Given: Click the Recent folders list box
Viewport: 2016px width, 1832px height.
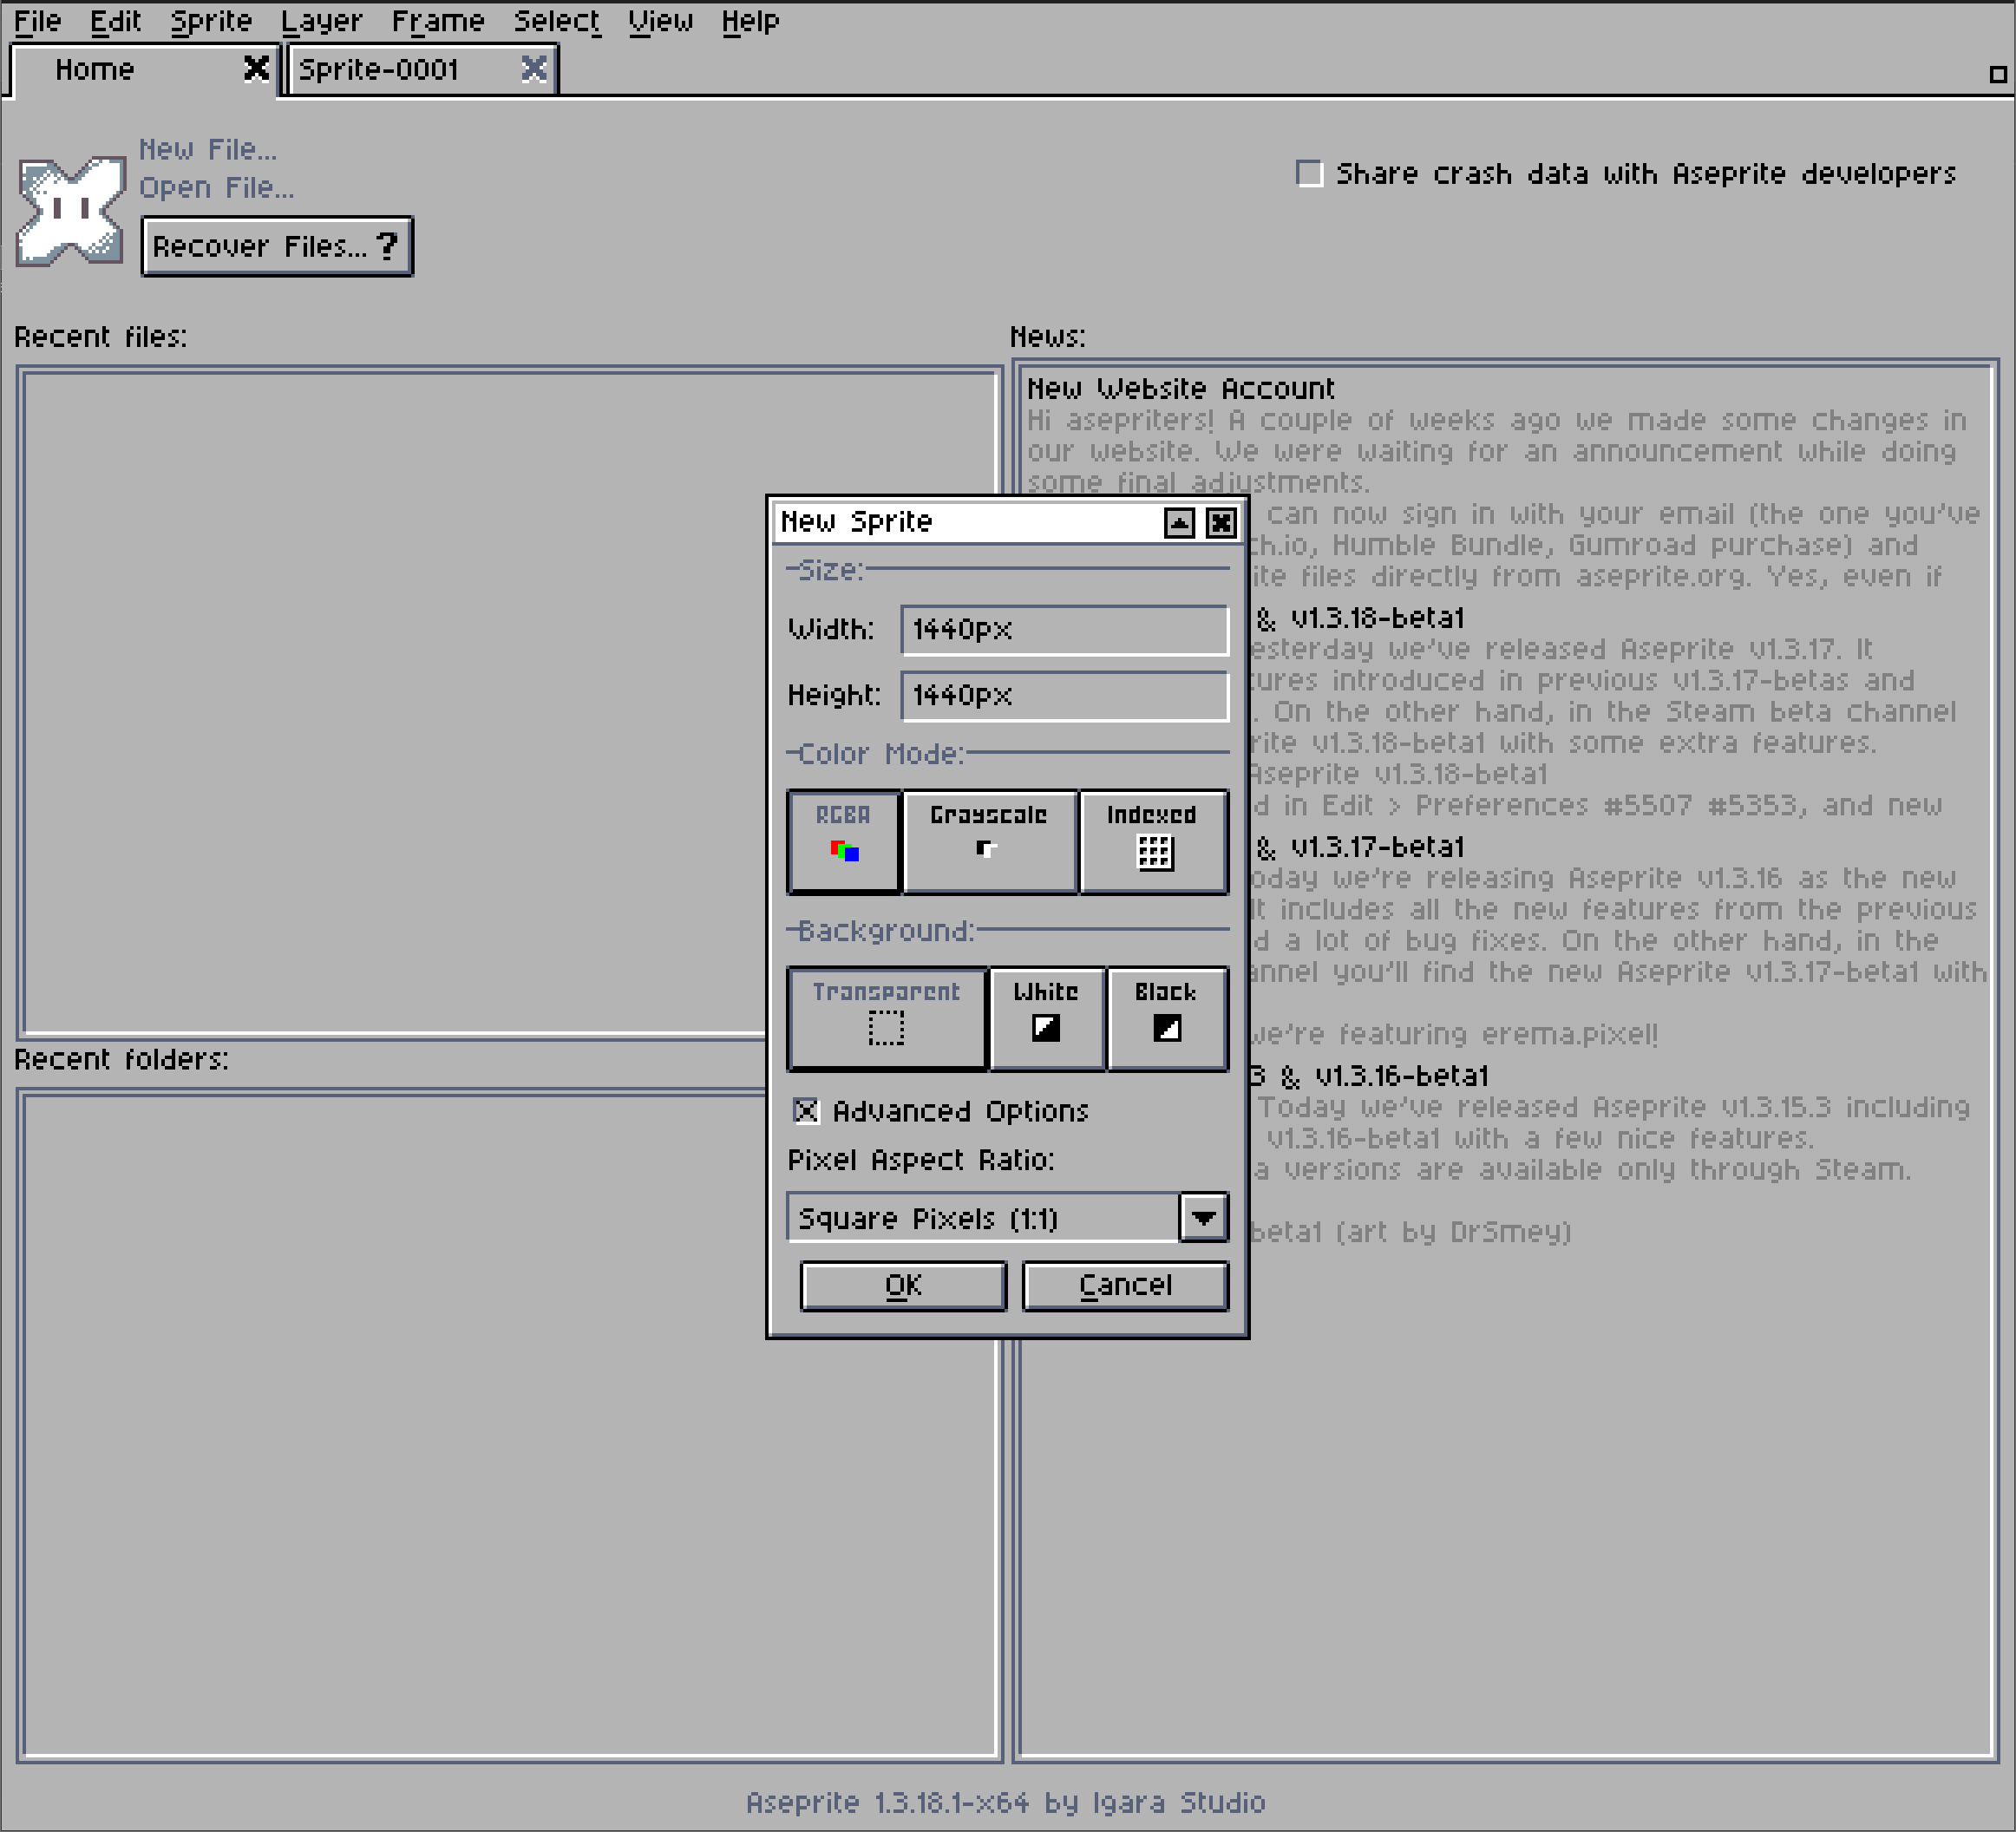Looking at the screenshot, I should pyautogui.click(x=509, y=1425).
